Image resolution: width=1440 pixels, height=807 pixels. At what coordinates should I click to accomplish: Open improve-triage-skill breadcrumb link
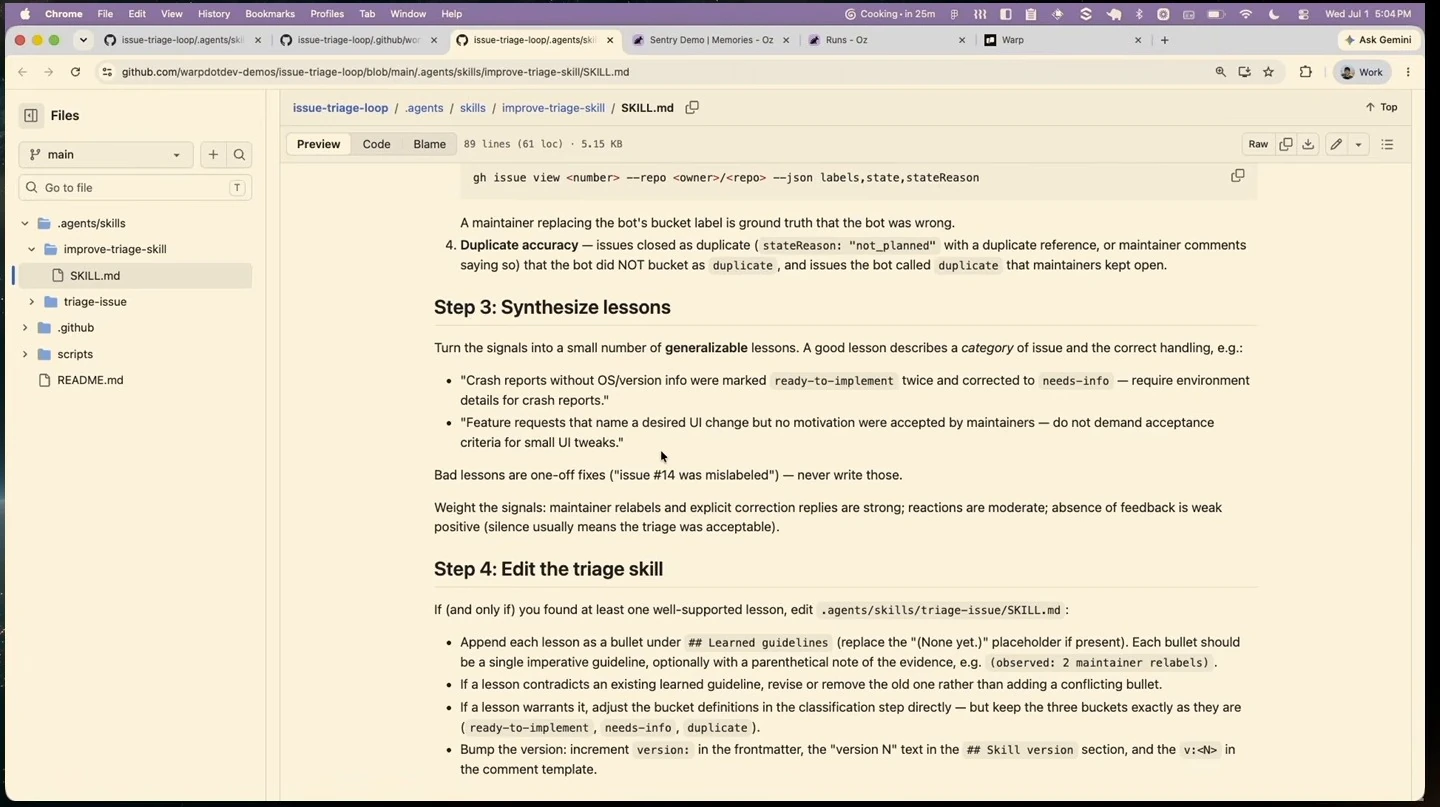pos(553,107)
